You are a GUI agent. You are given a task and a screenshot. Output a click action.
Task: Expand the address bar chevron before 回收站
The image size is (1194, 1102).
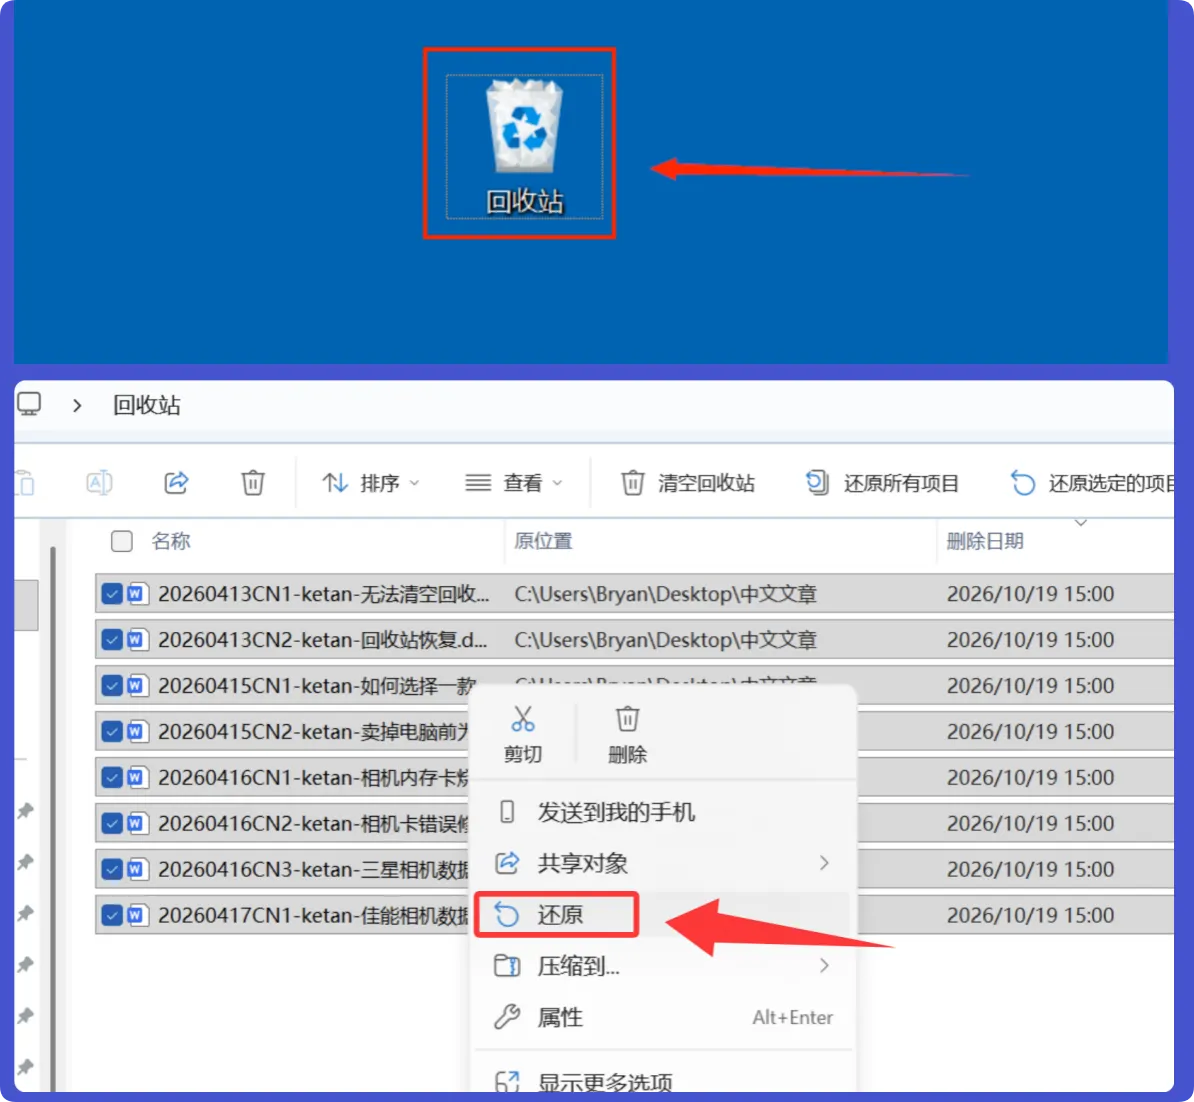pos(77,405)
